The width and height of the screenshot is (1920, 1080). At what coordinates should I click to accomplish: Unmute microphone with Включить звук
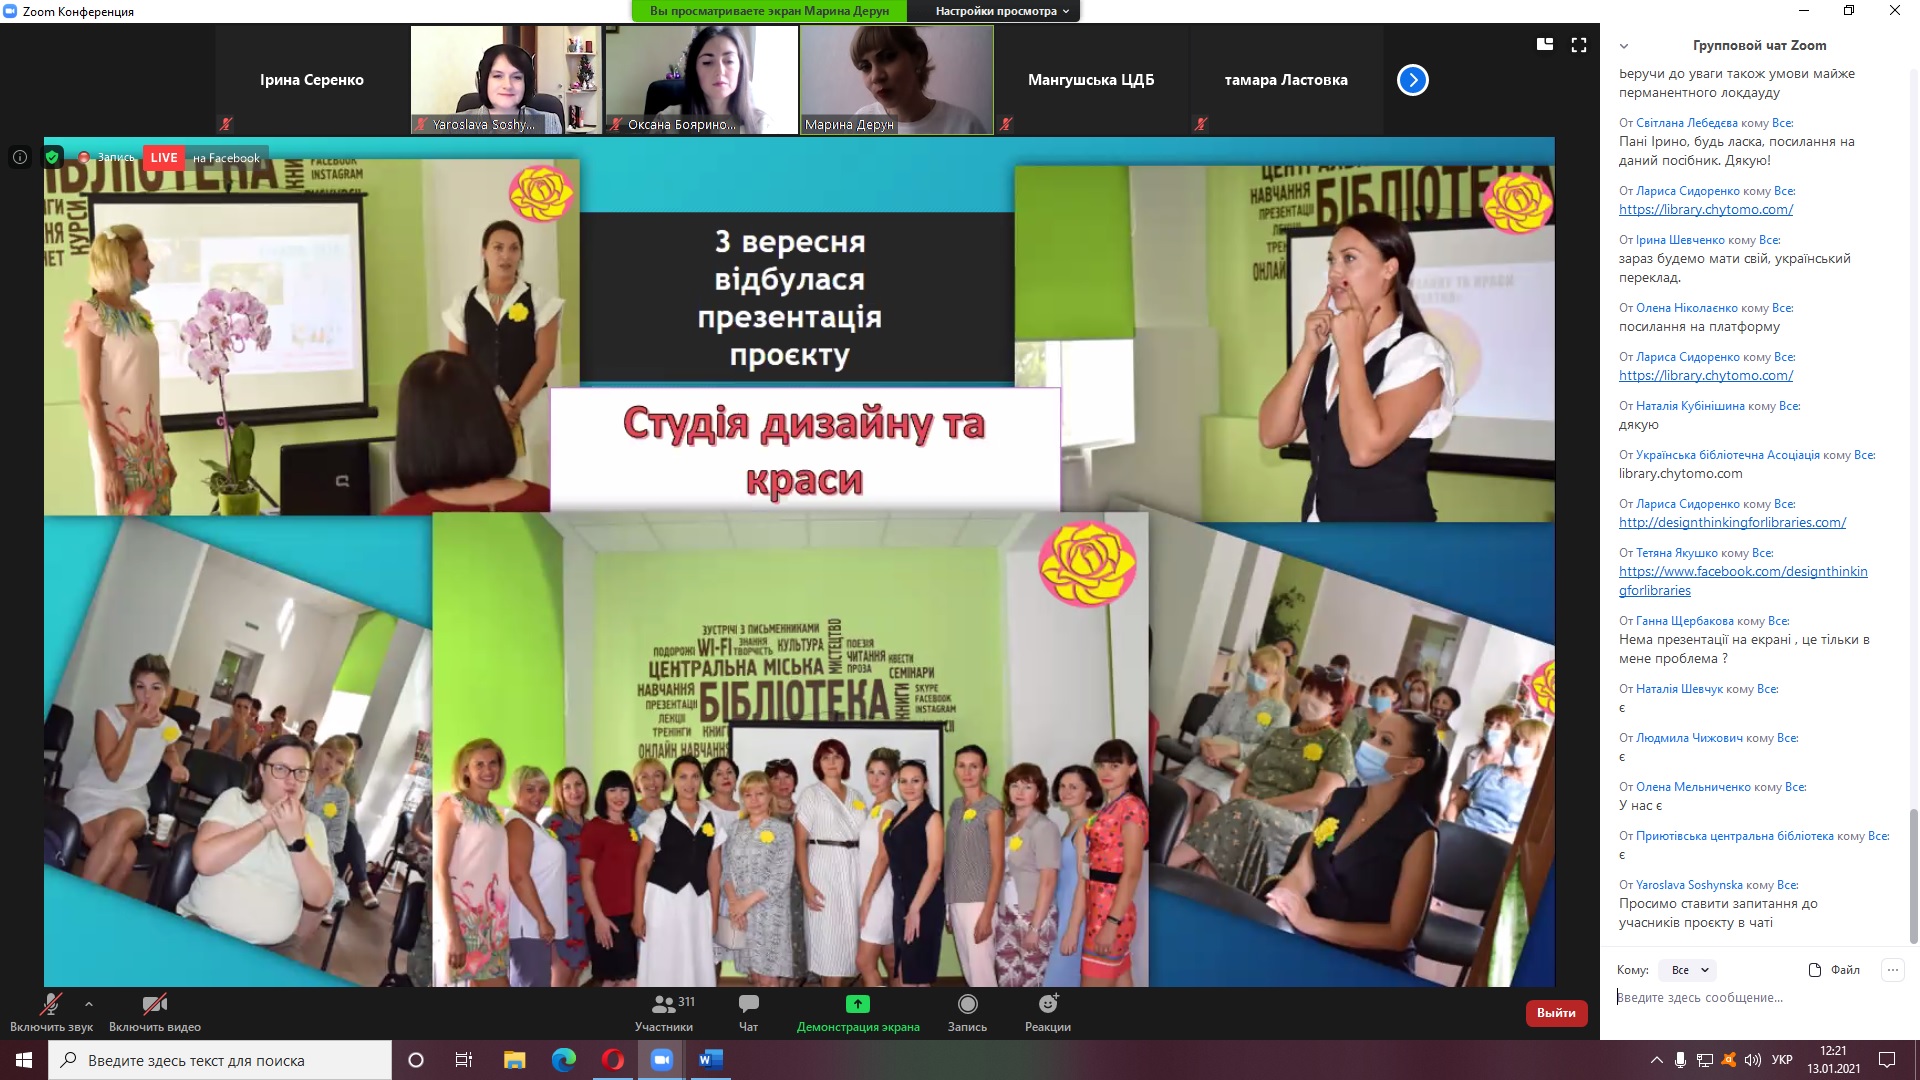pyautogui.click(x=51, y=1012)
